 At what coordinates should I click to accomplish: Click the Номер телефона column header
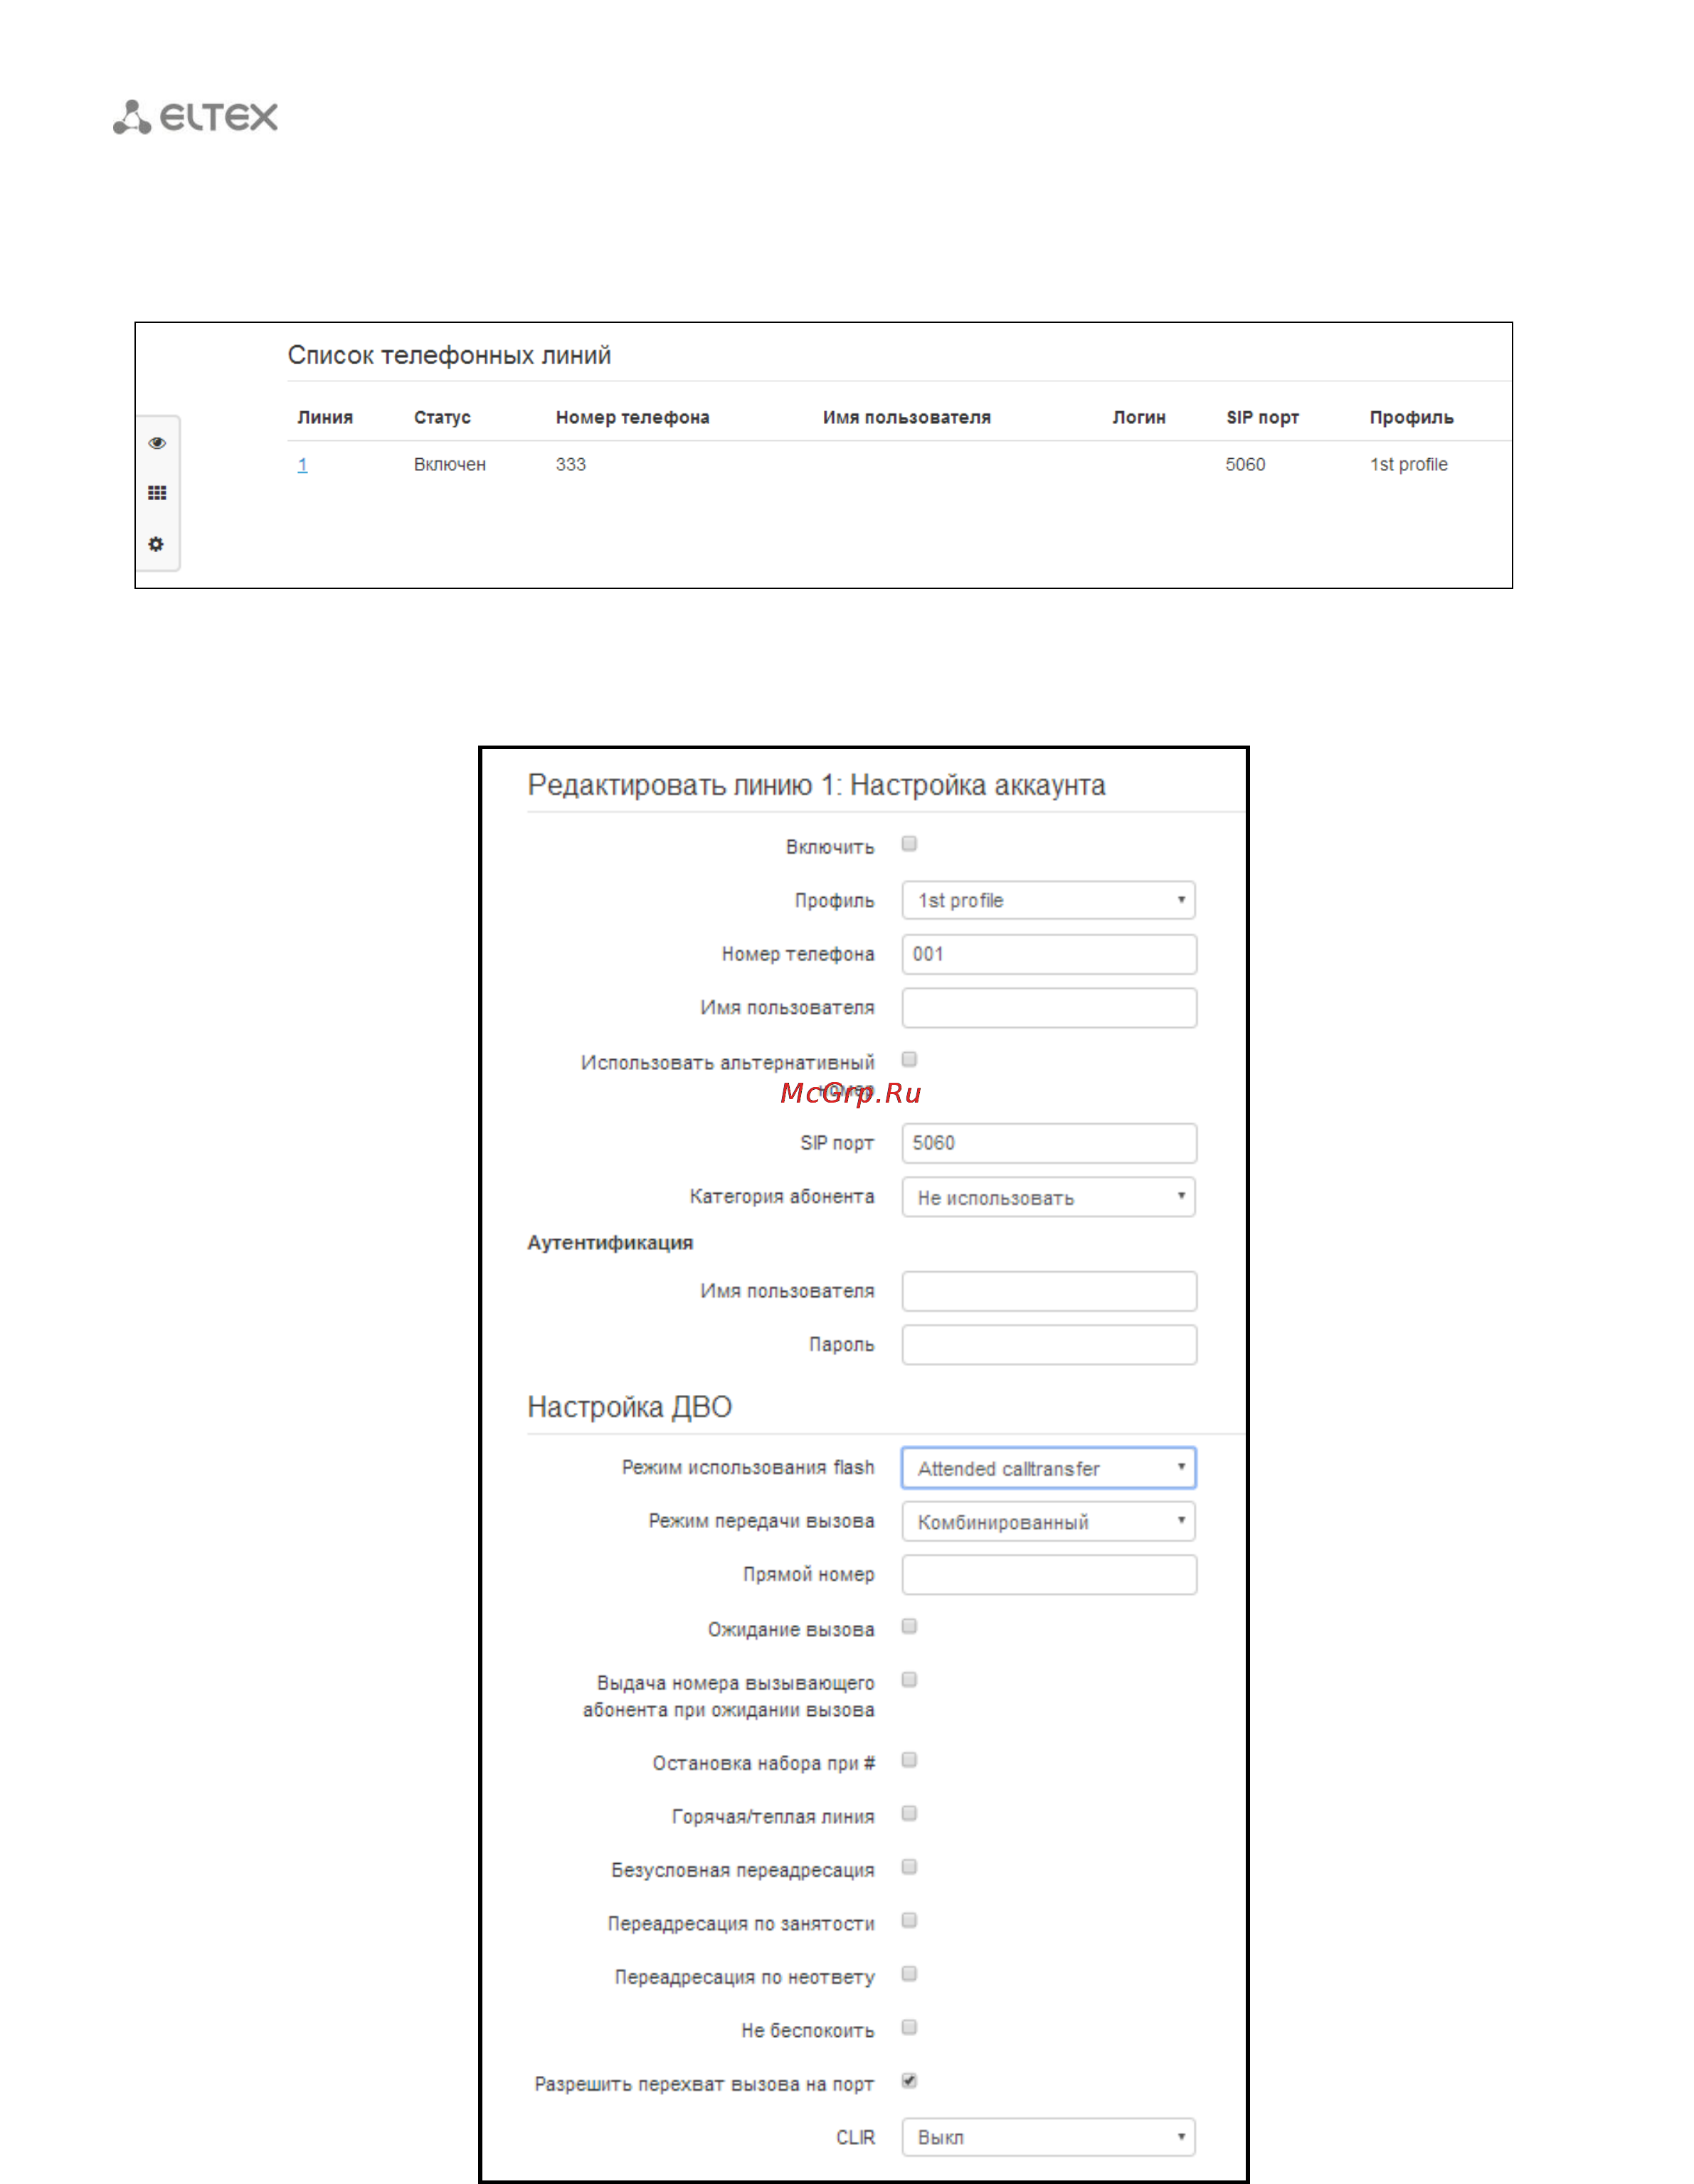click(632, 418)
